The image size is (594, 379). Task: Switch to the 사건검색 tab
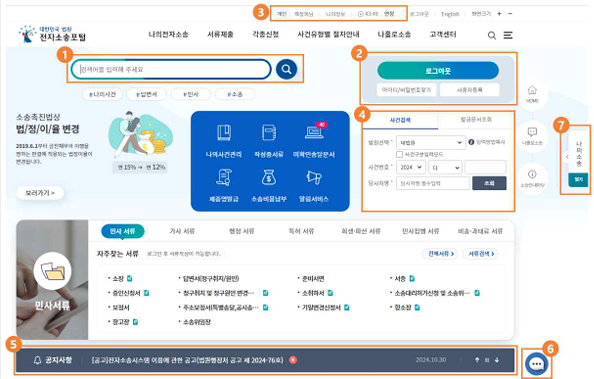[400, 120]
